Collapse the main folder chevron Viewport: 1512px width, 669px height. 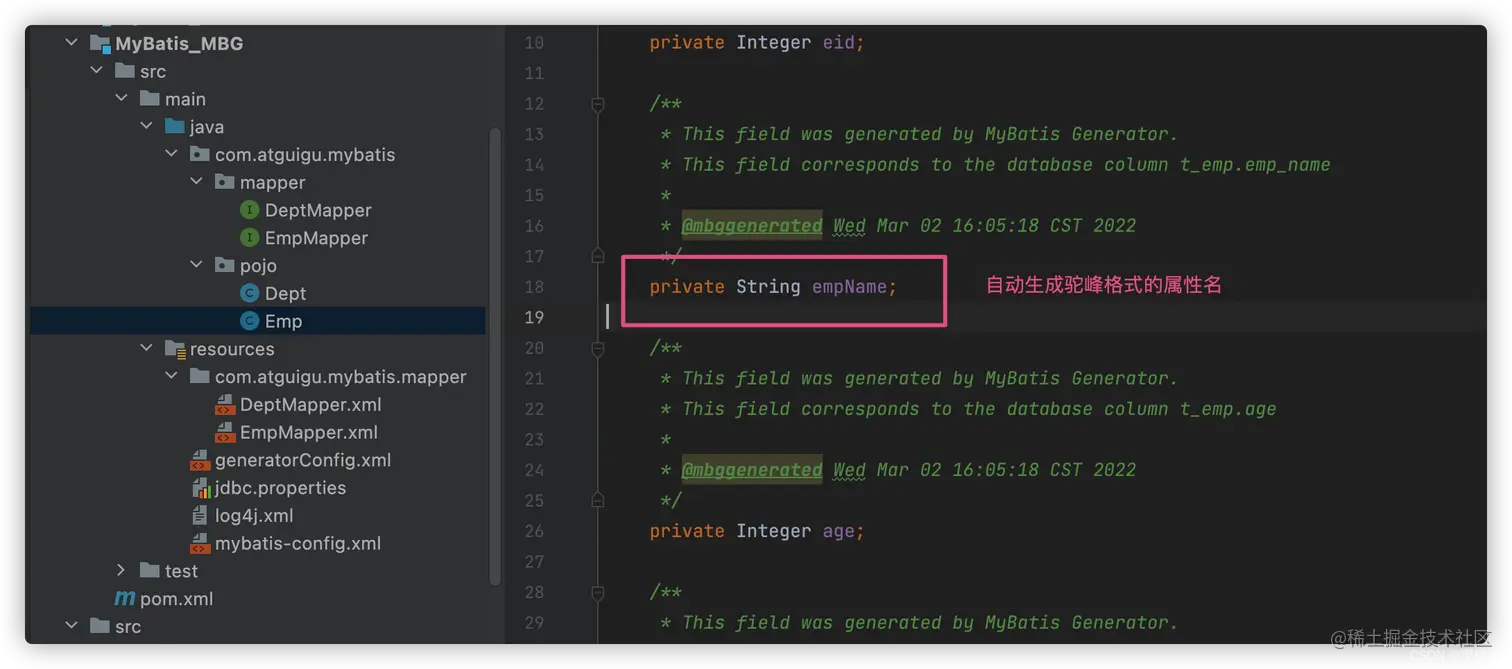pyautogui.click(x=121, y=99)
